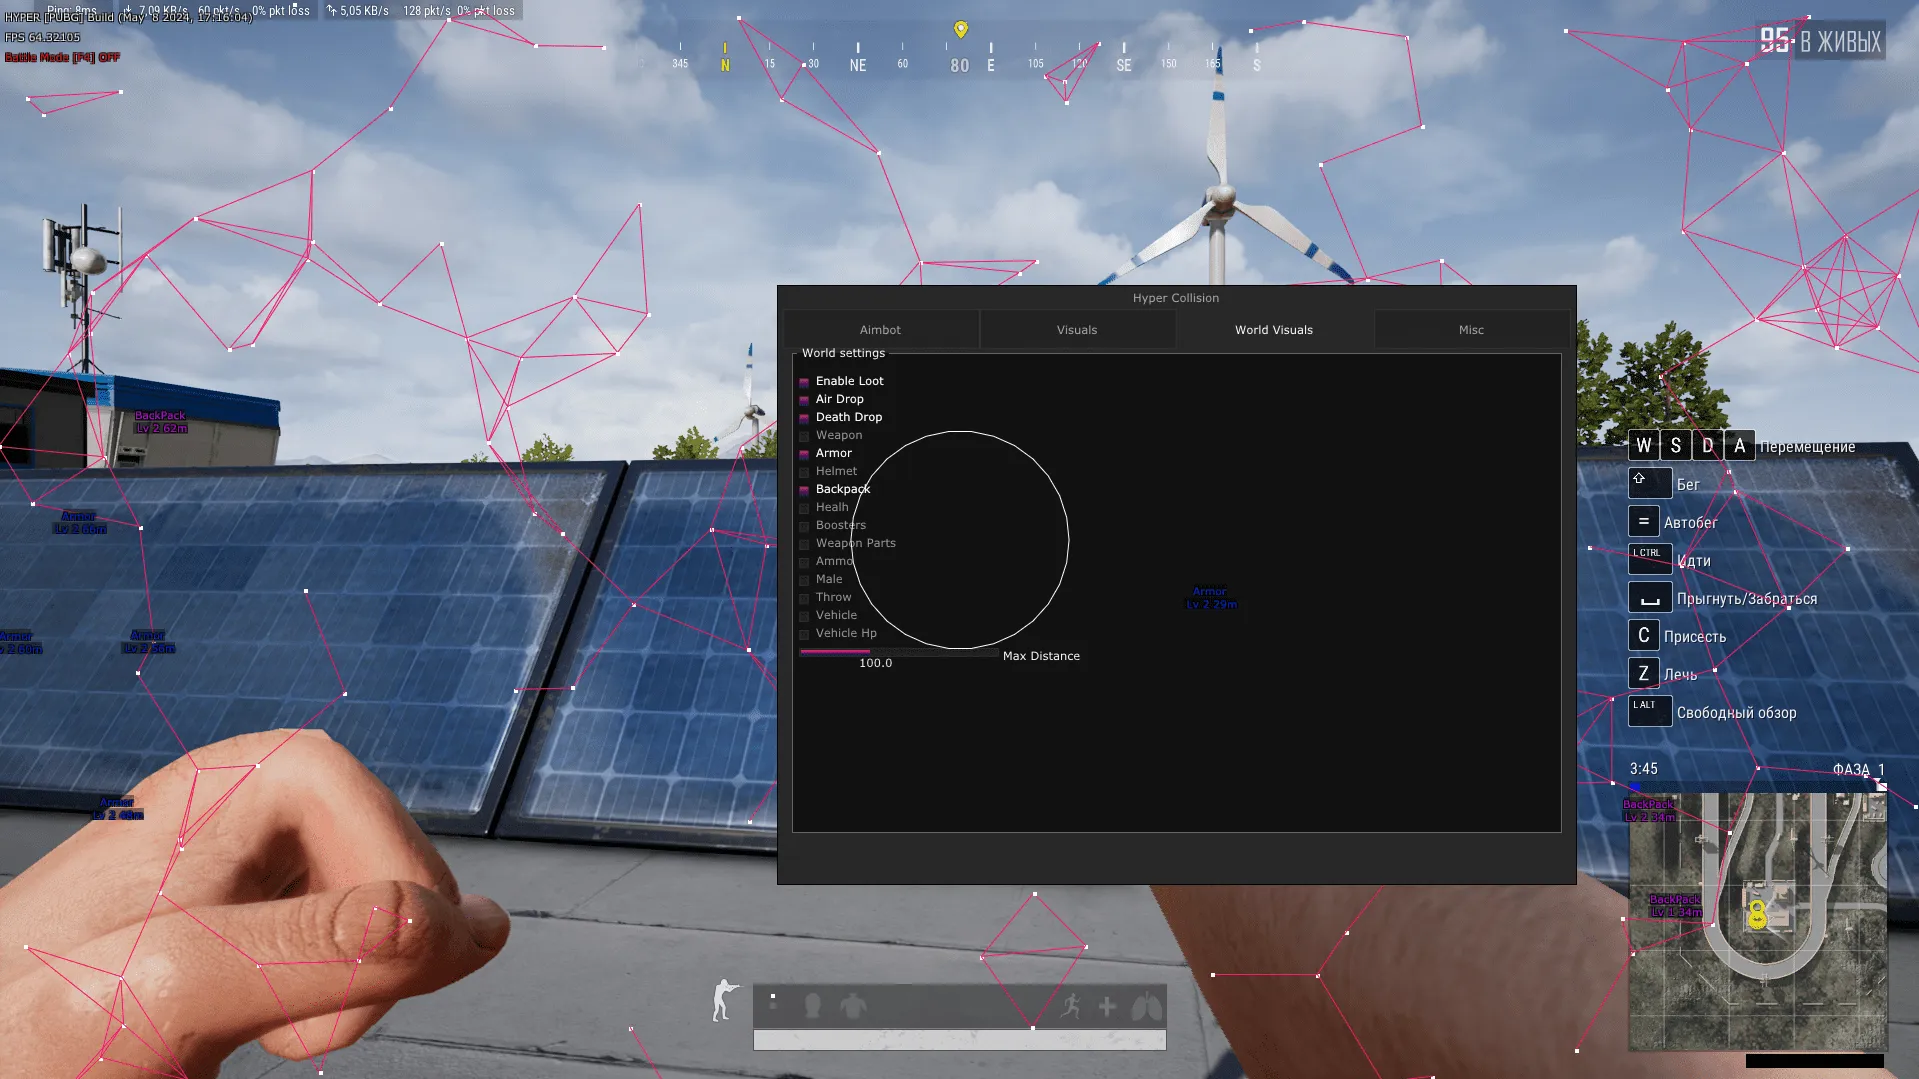Screen dimensions: 1919x1079
Task: Switch to the Aimbot tab
Action: (x=880, y=330)
